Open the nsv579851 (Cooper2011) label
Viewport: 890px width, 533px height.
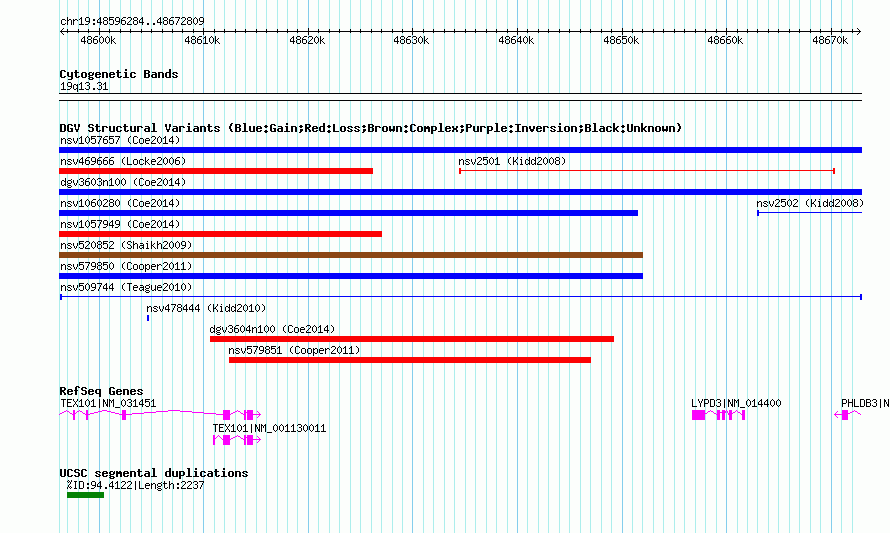(x=294, y=350)
